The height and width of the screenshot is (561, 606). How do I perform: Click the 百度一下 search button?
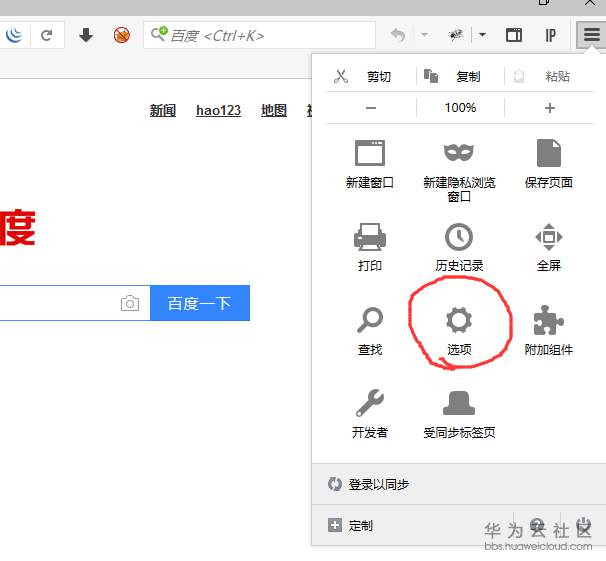click(x=200, y=303)
